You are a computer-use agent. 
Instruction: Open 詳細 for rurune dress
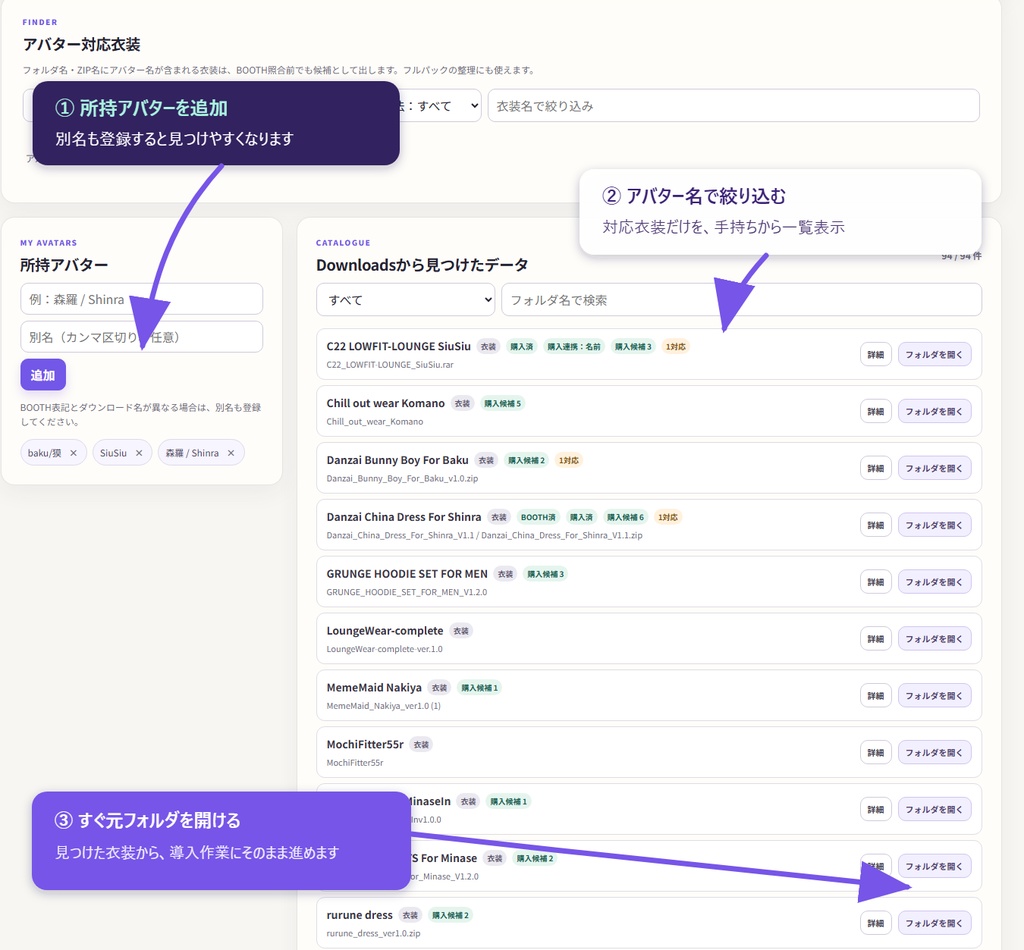[876, 923]
